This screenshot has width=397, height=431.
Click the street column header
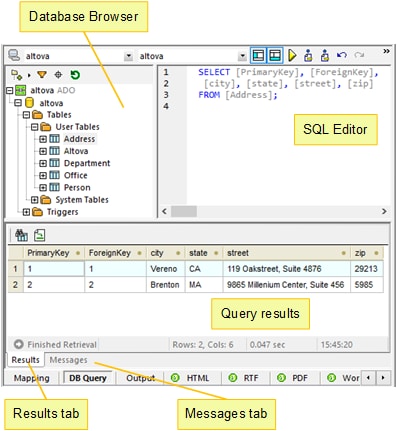pyautogui.click(x=286, y=253)
